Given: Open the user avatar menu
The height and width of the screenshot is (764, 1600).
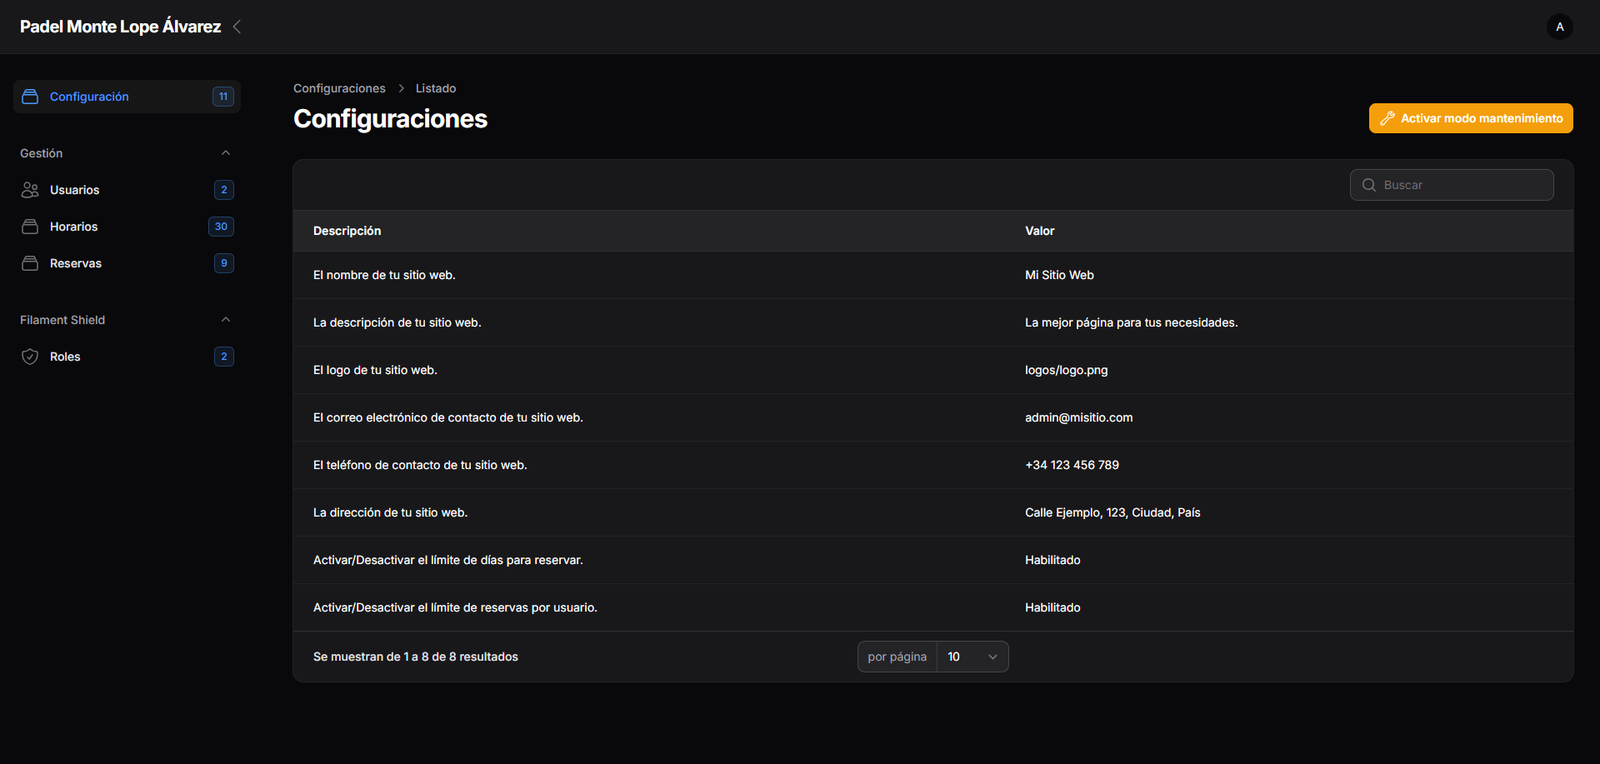Looking at the screenshot, I should point(1559,27).
